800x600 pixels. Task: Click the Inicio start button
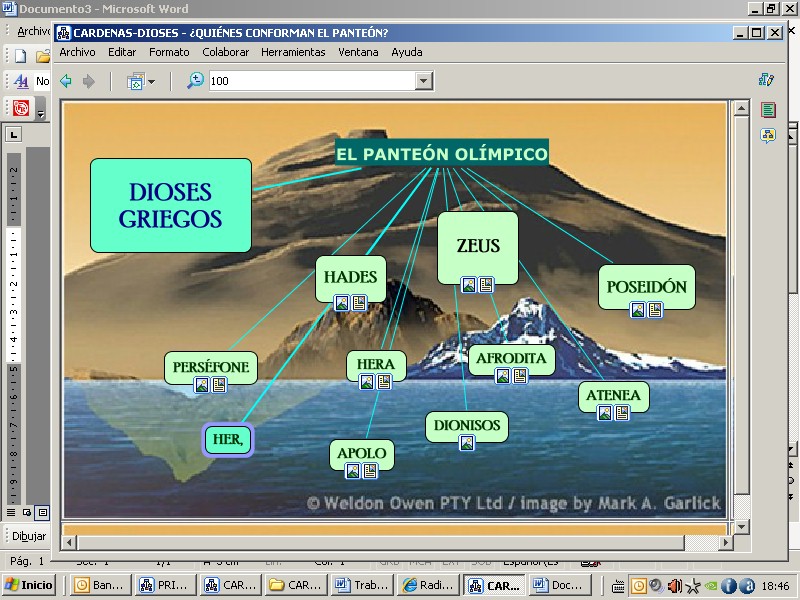[29, 585]
